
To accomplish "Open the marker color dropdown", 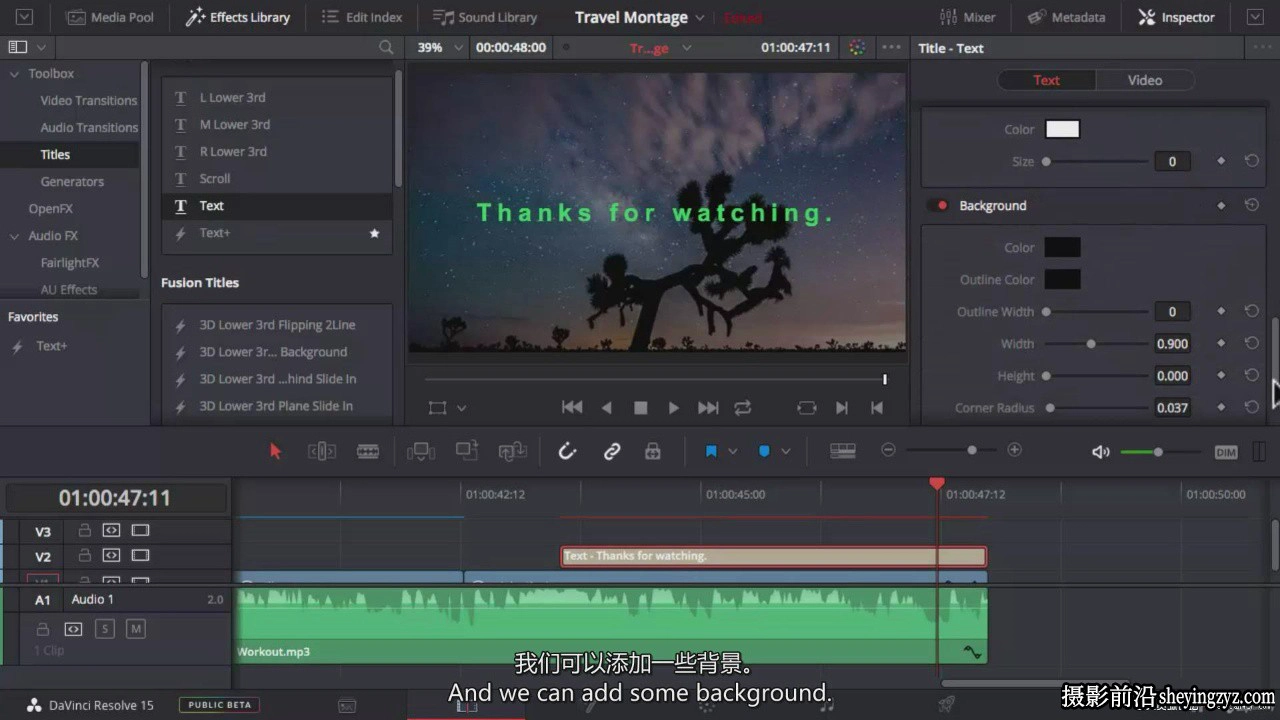I will (x=786, y=452).
